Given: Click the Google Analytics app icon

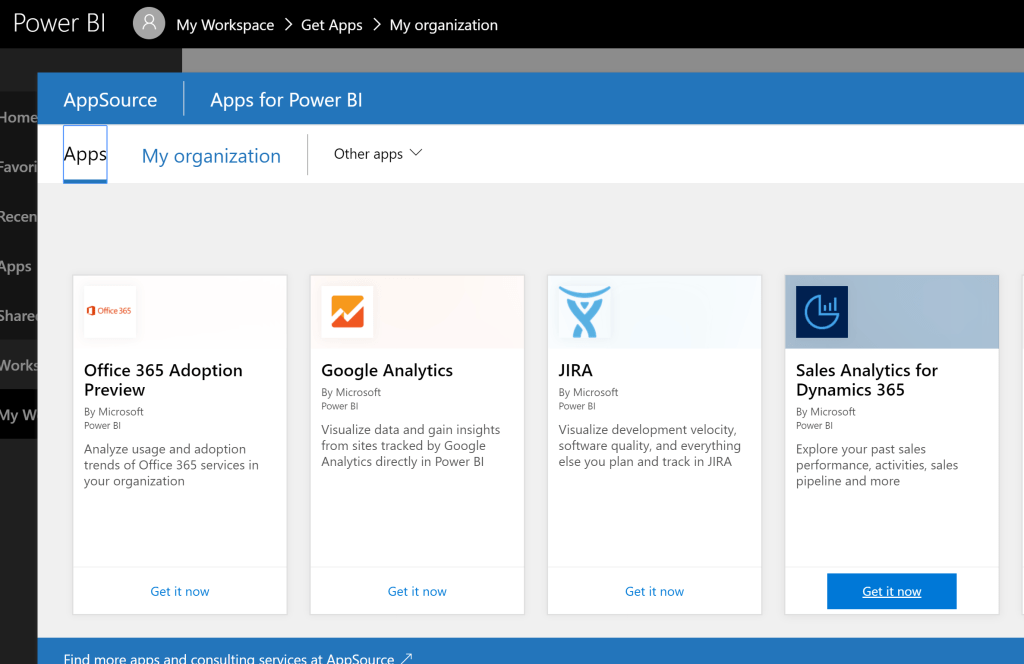Looking at the screenshot, I should pos(347,311).
